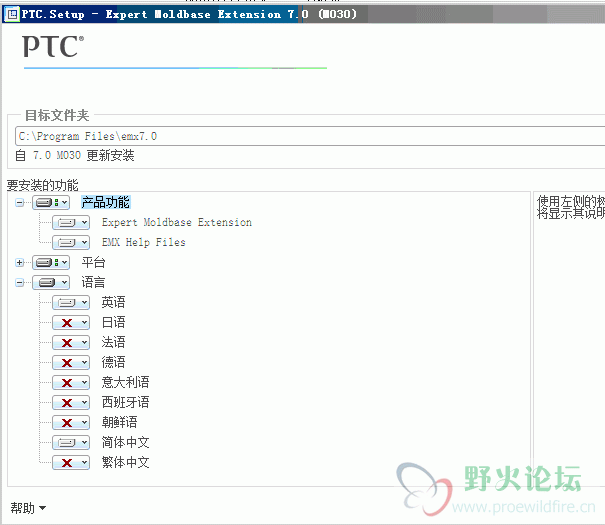
Task: Select the 西班牙语 language item
Action: (125, 403)
